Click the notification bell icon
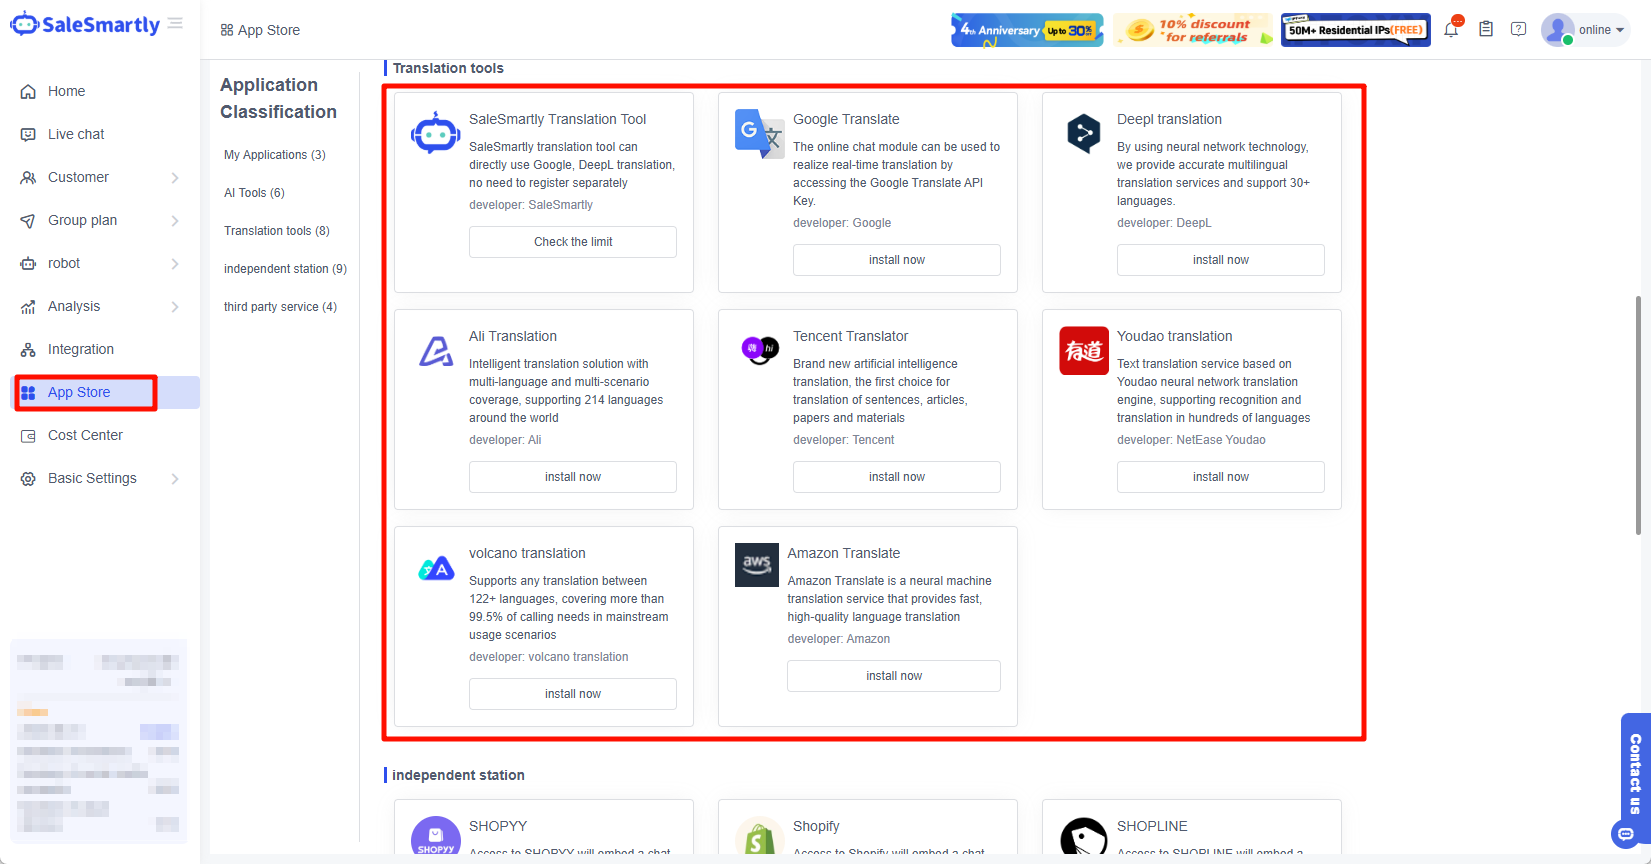Screen dimensions: 1651x864 tap(1451, 30)
